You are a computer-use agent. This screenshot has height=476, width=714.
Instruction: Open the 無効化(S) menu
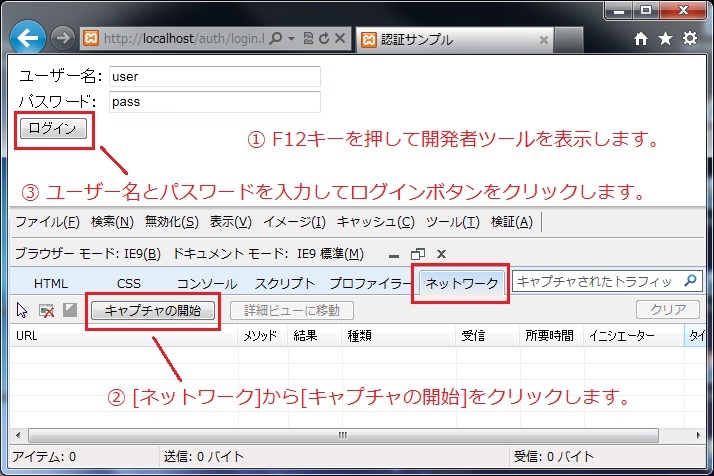click(x=172, y=222)
